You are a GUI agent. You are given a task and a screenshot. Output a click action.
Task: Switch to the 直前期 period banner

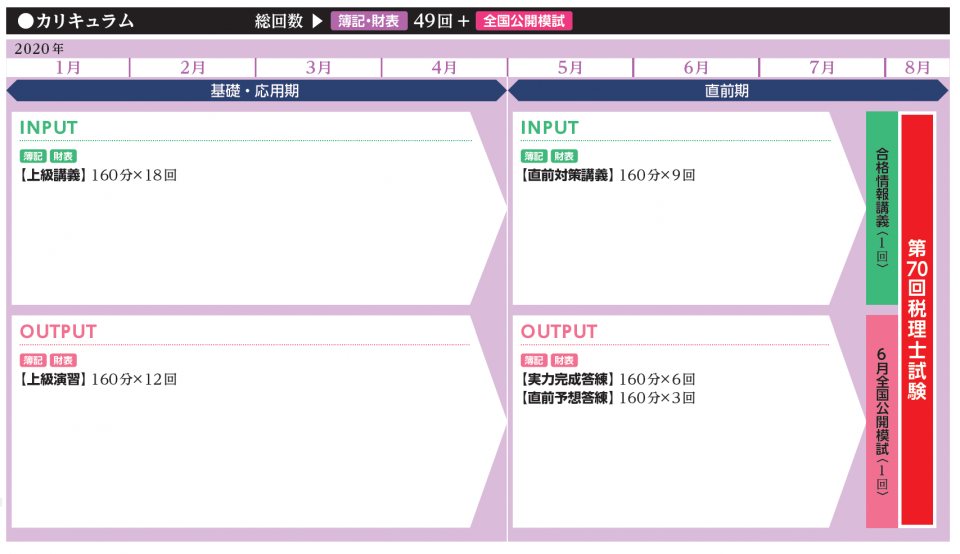[x=727, y=91]
